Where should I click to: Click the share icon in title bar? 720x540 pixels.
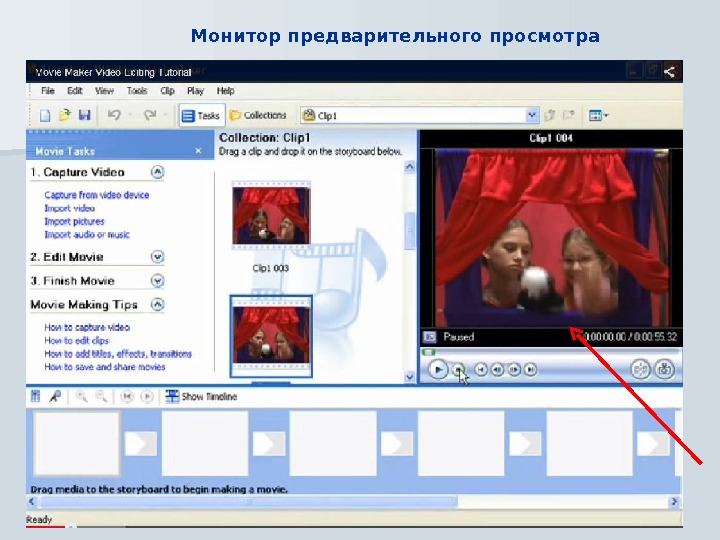coord(669,72)
